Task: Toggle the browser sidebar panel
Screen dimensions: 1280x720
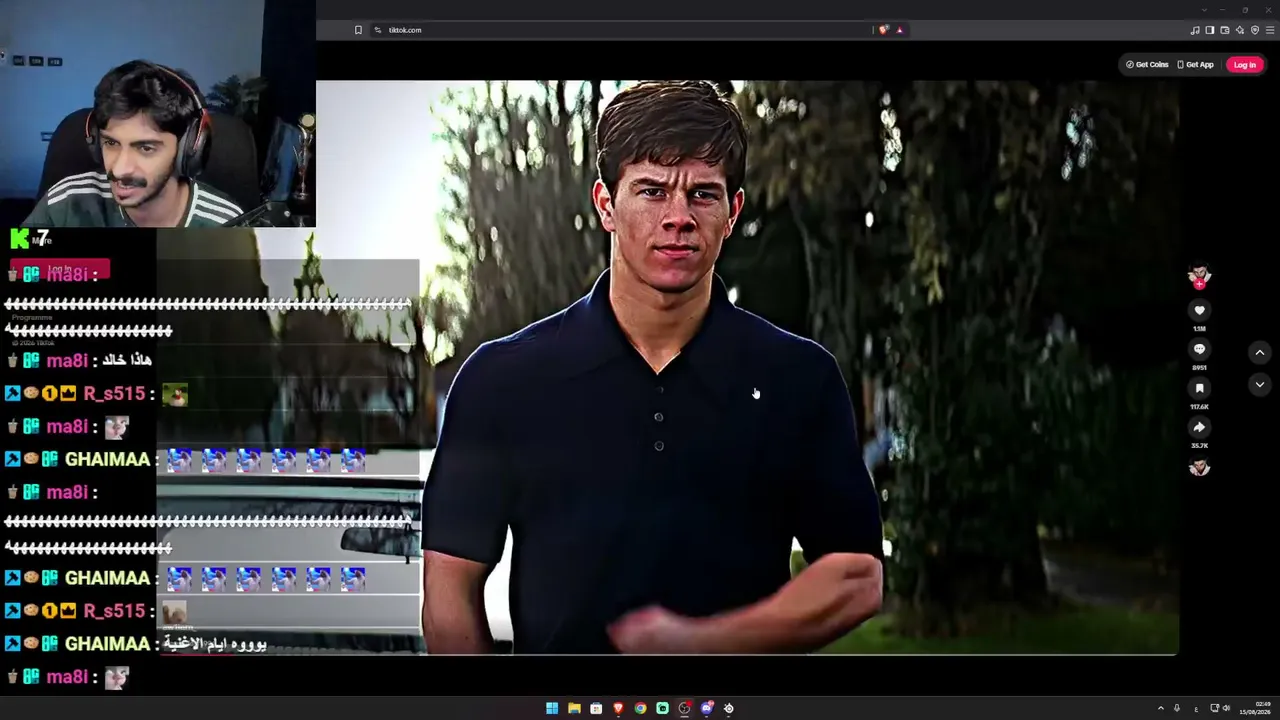Action: [1210, 30]
